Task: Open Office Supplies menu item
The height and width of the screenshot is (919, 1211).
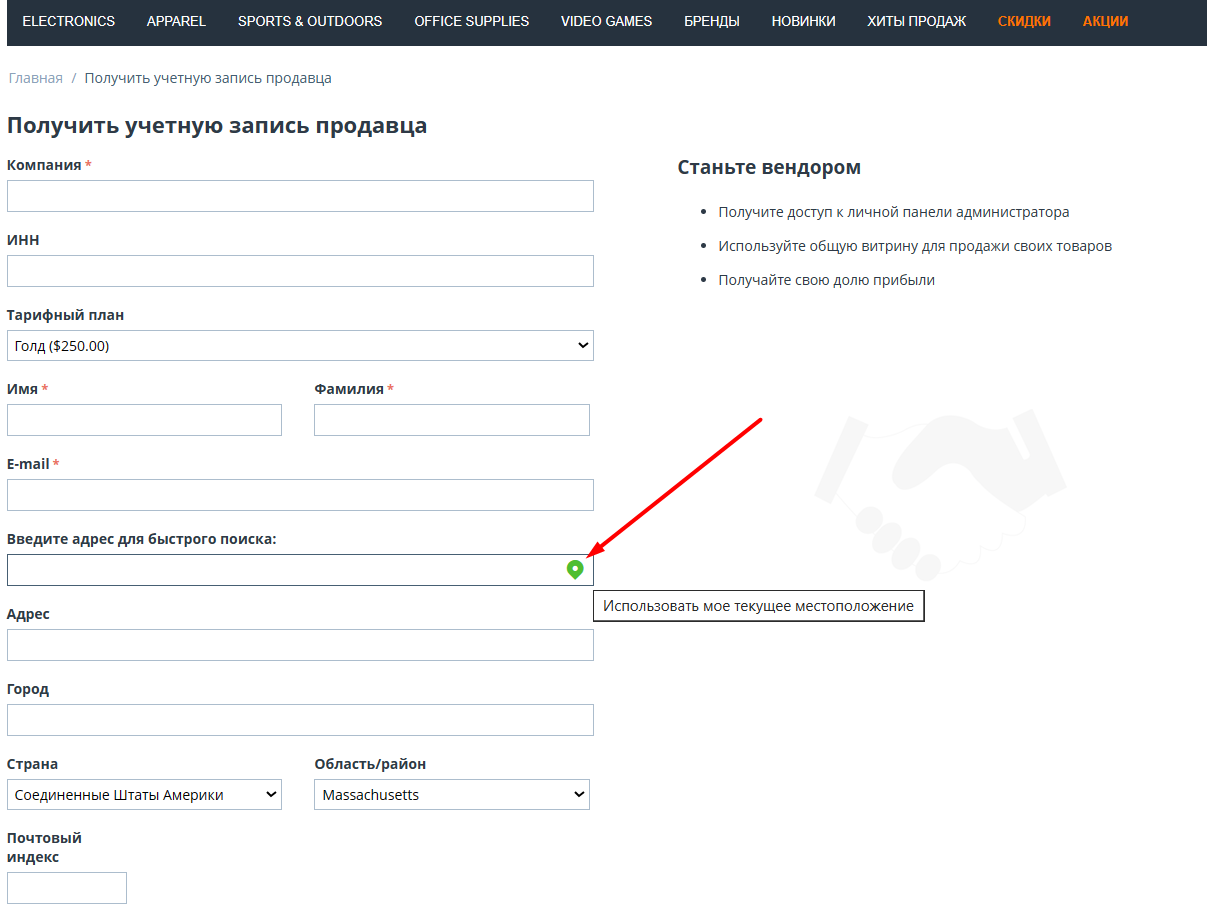Action: click(472, 21)
